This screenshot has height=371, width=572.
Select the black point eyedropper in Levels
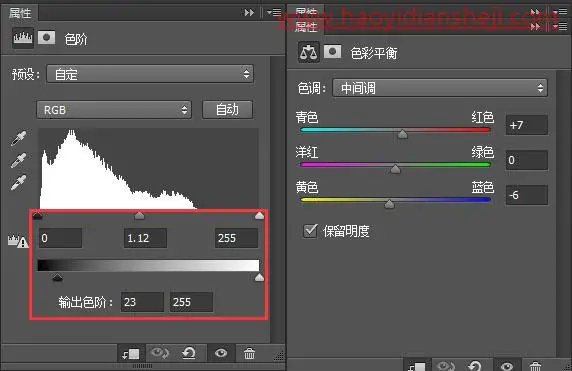[18, 138]
